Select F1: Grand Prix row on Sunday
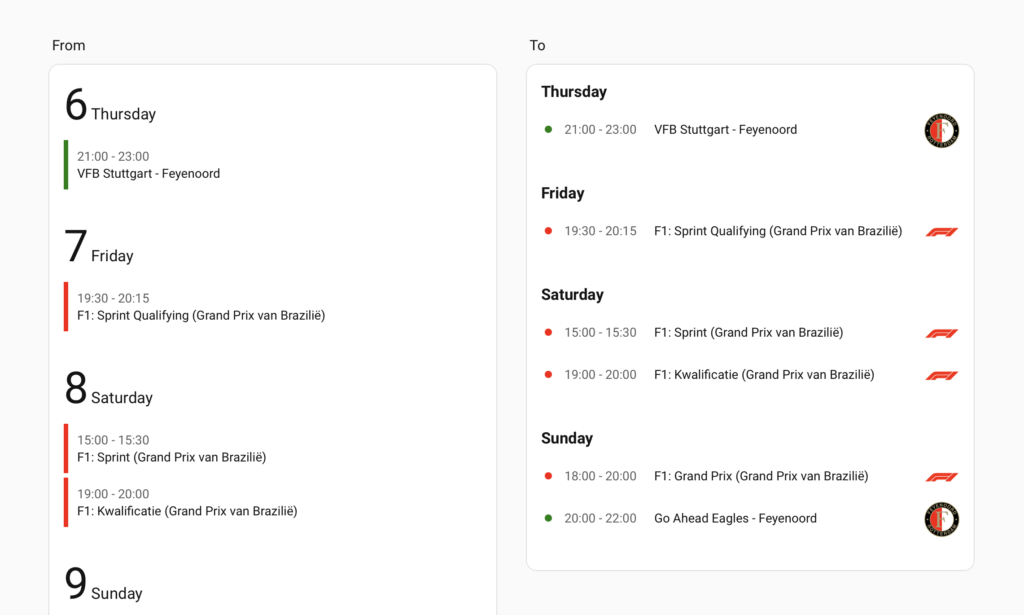1024x615 pixels. click(x=760, y=477)
